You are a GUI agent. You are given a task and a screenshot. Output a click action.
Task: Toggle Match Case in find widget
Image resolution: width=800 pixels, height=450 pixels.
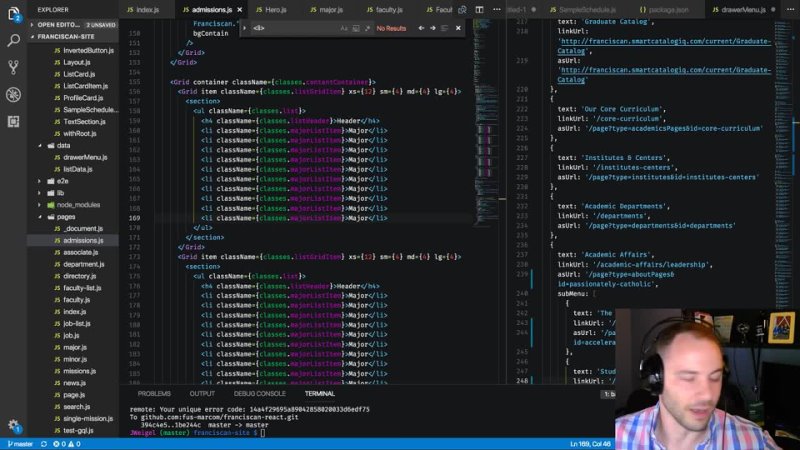(x=344, y=28)
